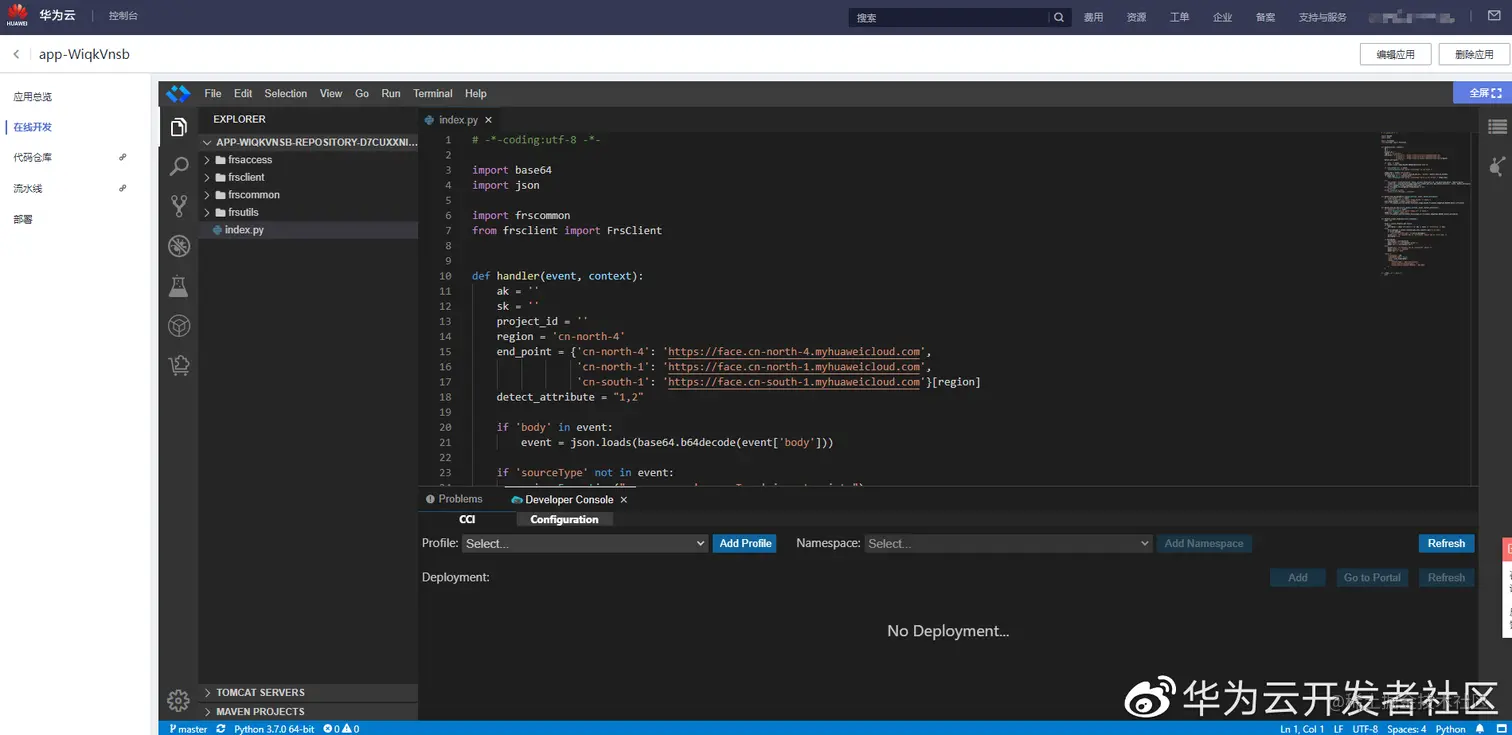1512x735 pixels.
Task: Click UTF-8 encoding in status bar
Action: (x=1365, y=729)
